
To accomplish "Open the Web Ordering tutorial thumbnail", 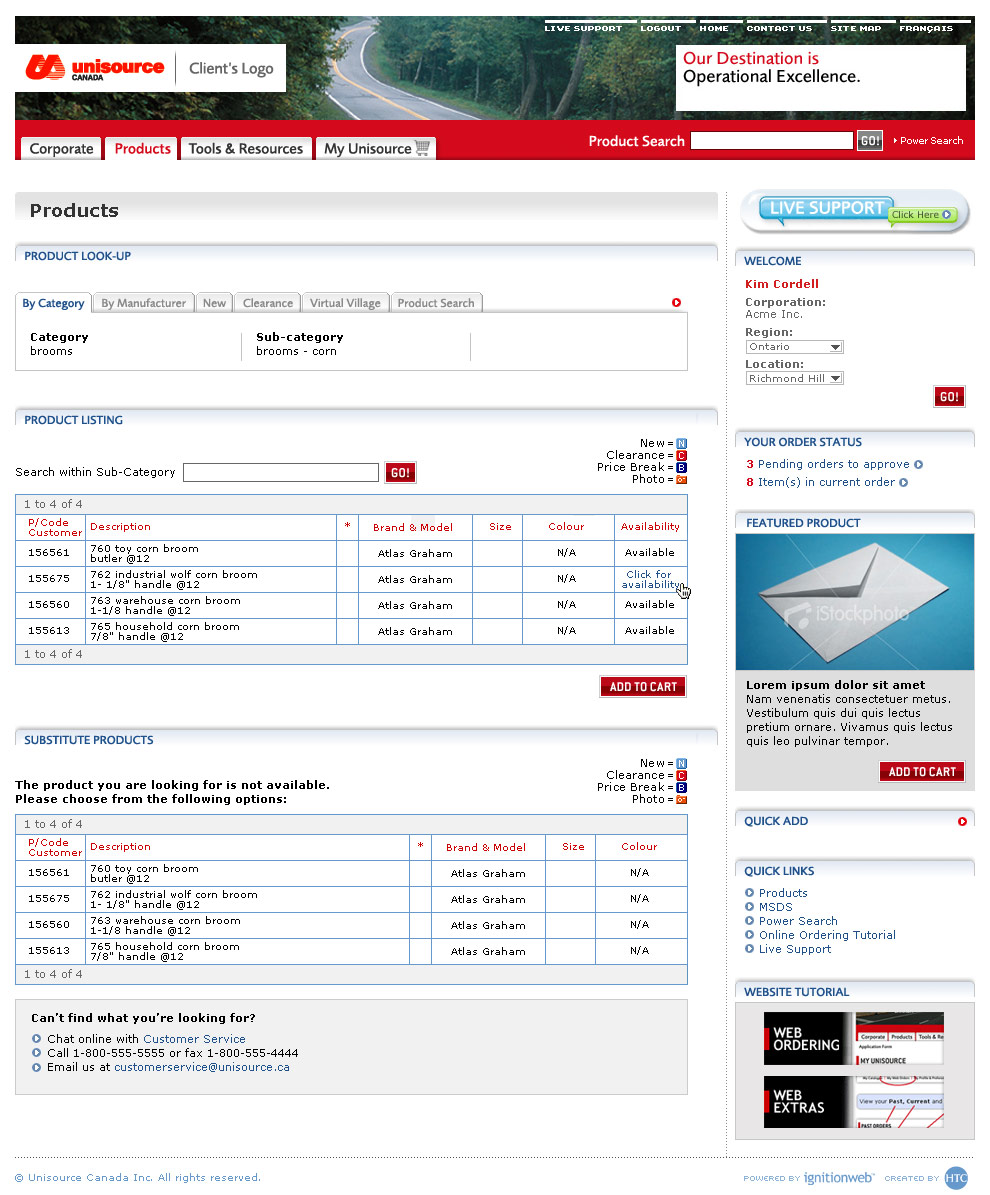I will [853, 1038].
